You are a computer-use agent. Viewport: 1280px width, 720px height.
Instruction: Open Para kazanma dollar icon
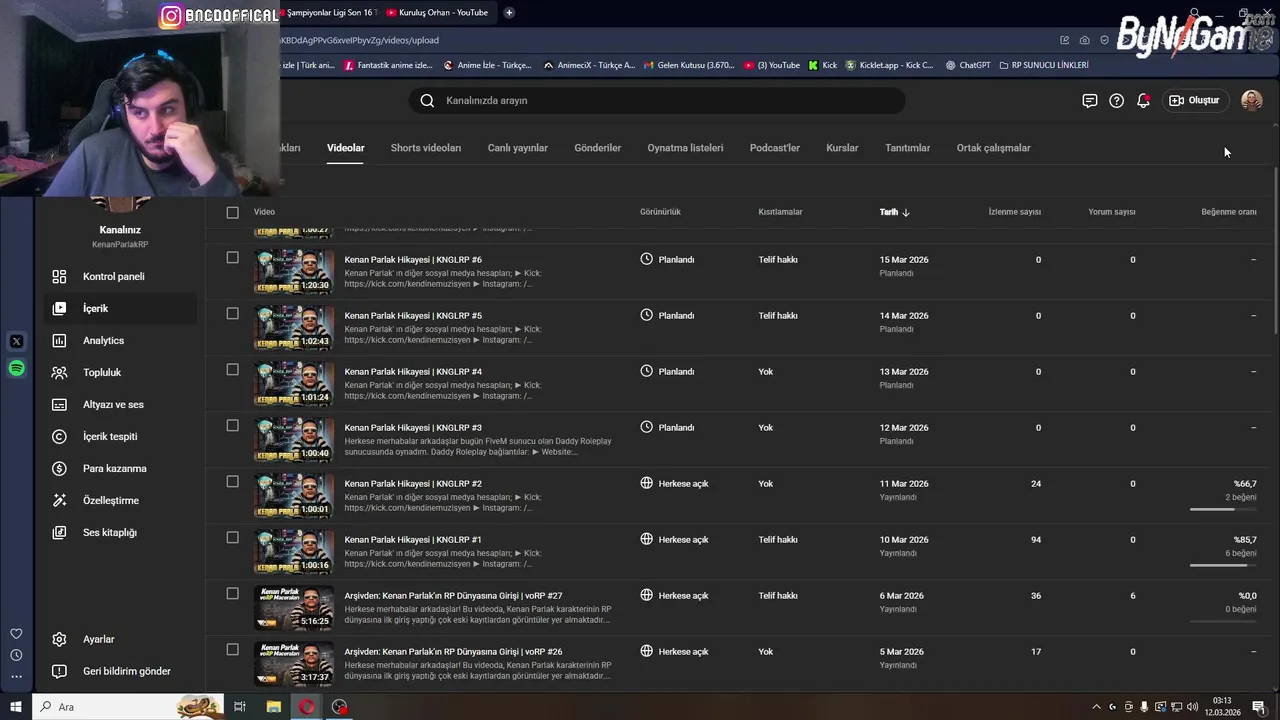point(59,468)
